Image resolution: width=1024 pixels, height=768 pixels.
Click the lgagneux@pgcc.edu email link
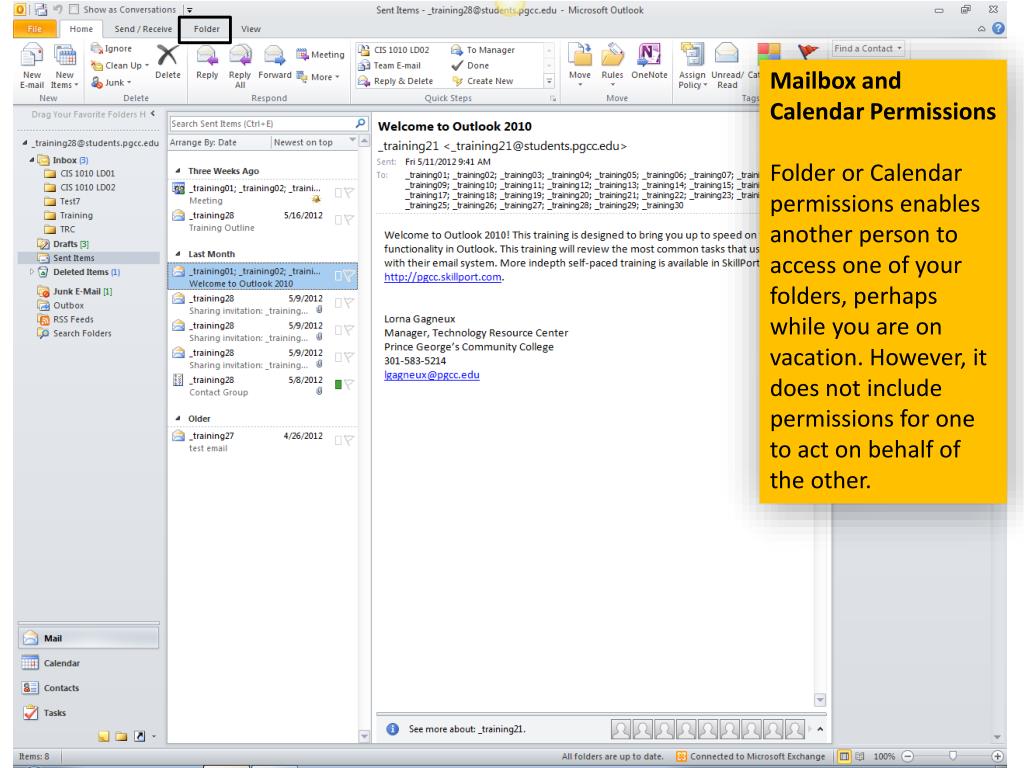(432, 375)
